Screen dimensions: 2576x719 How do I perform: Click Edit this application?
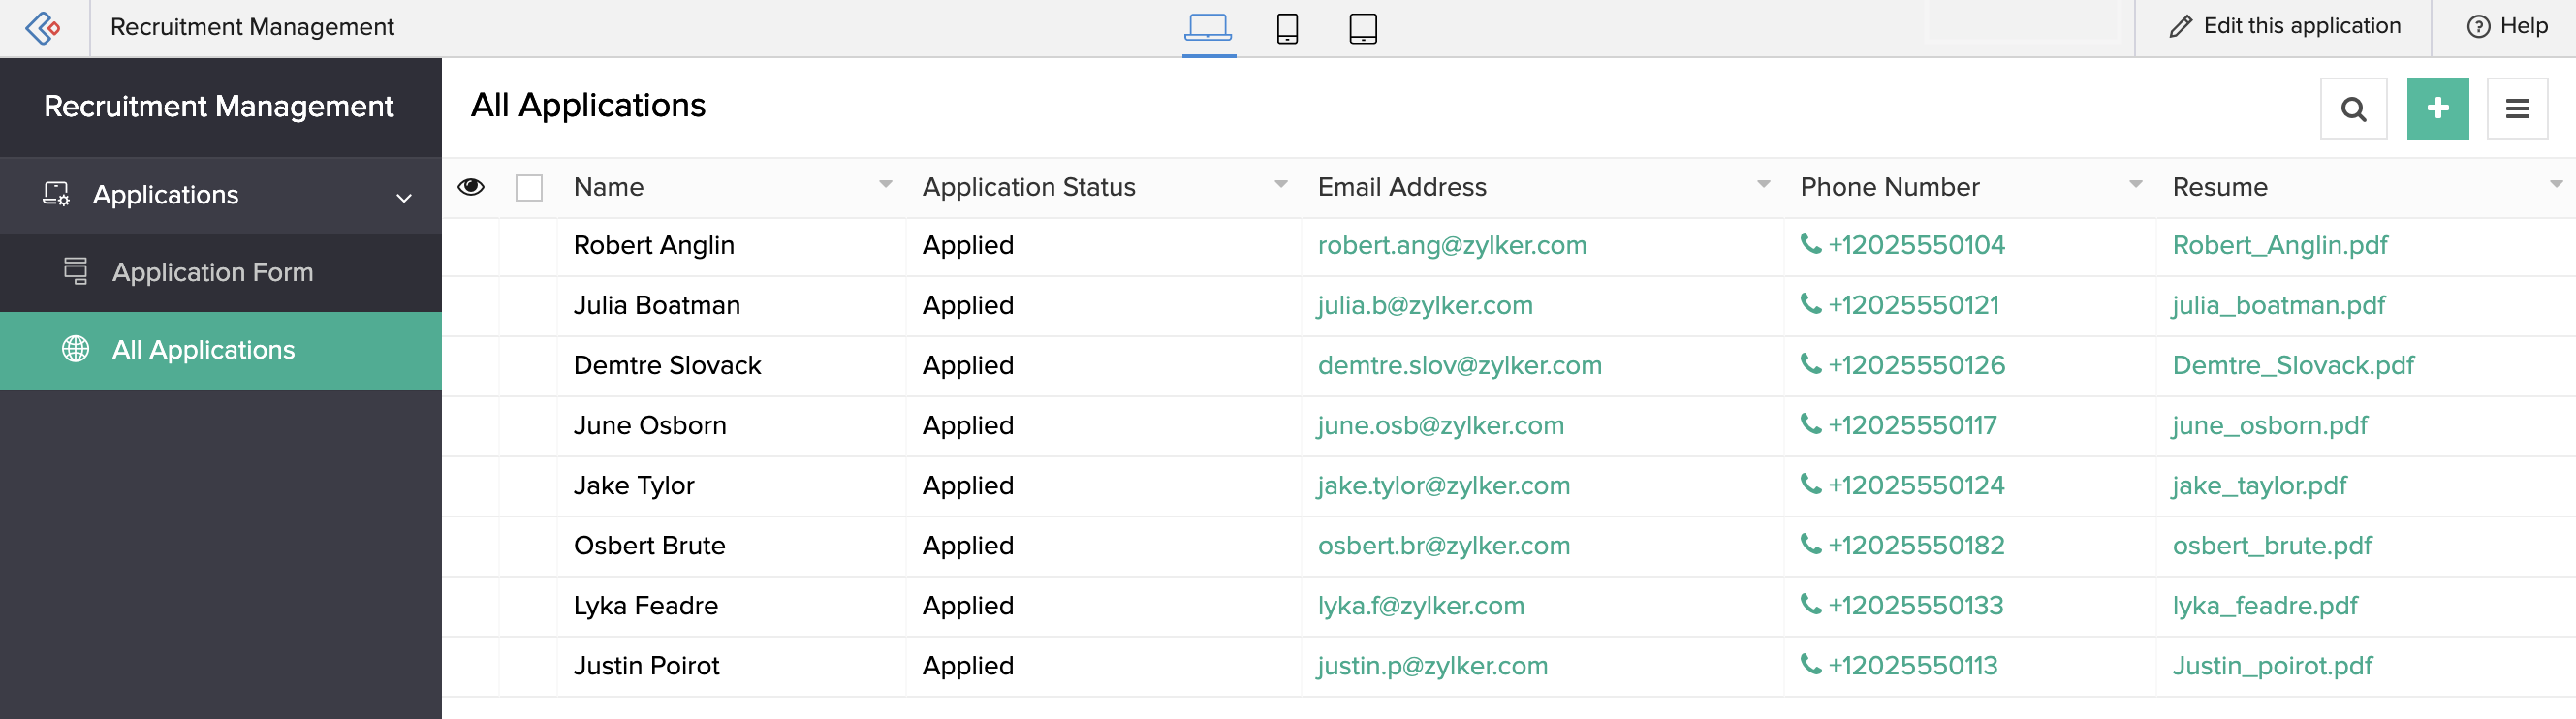[2284, 27]
